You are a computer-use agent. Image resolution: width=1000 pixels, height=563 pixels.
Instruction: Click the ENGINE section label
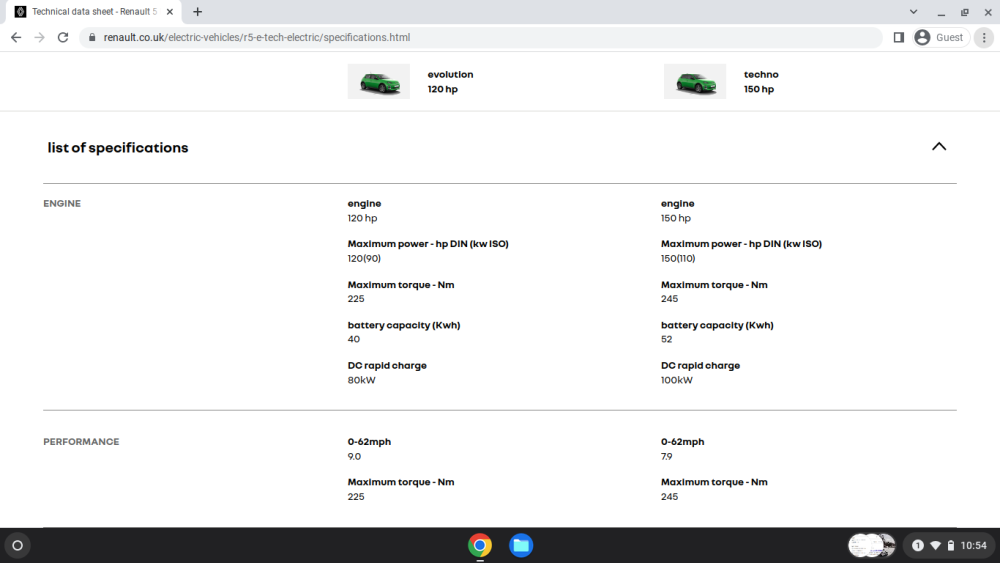62,203
